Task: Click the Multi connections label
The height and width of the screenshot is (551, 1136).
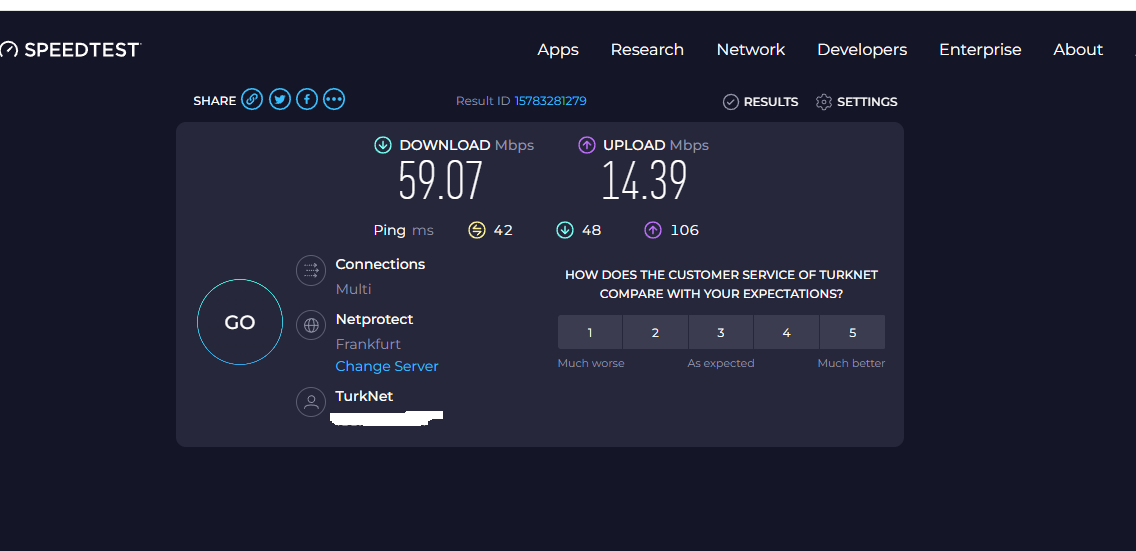Action: click(354, 290)
